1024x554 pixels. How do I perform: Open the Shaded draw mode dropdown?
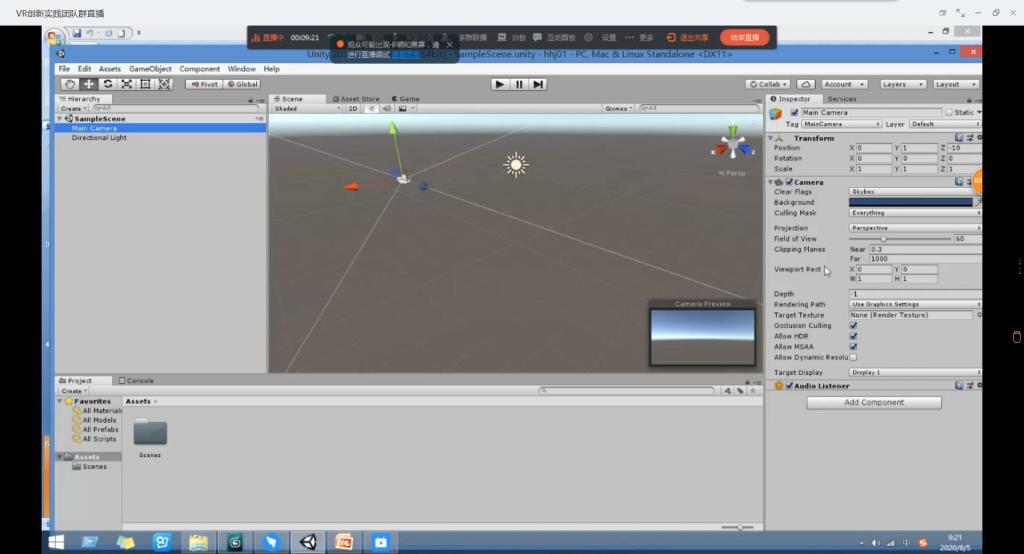pyautogui.click(x=307, y=108)
